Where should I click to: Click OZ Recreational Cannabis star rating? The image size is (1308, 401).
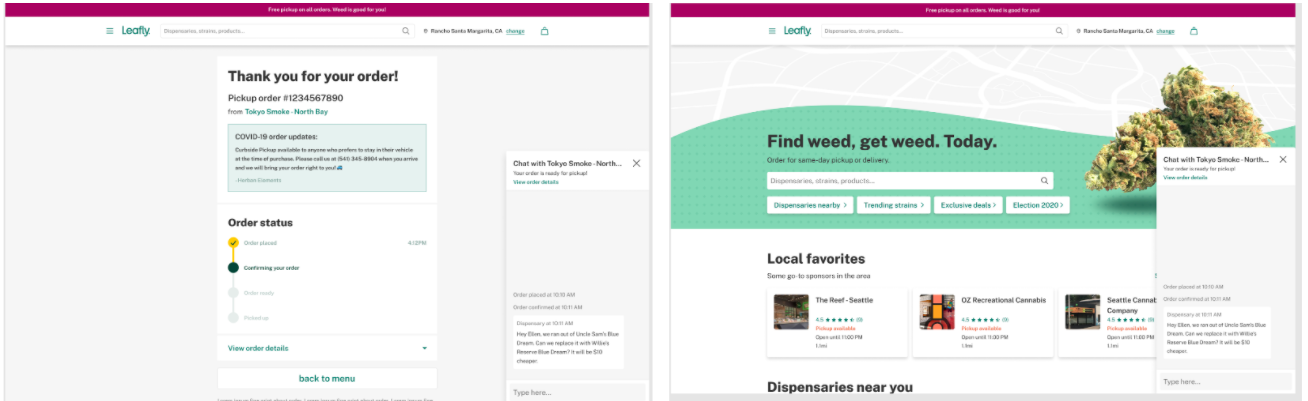point(985,320)
